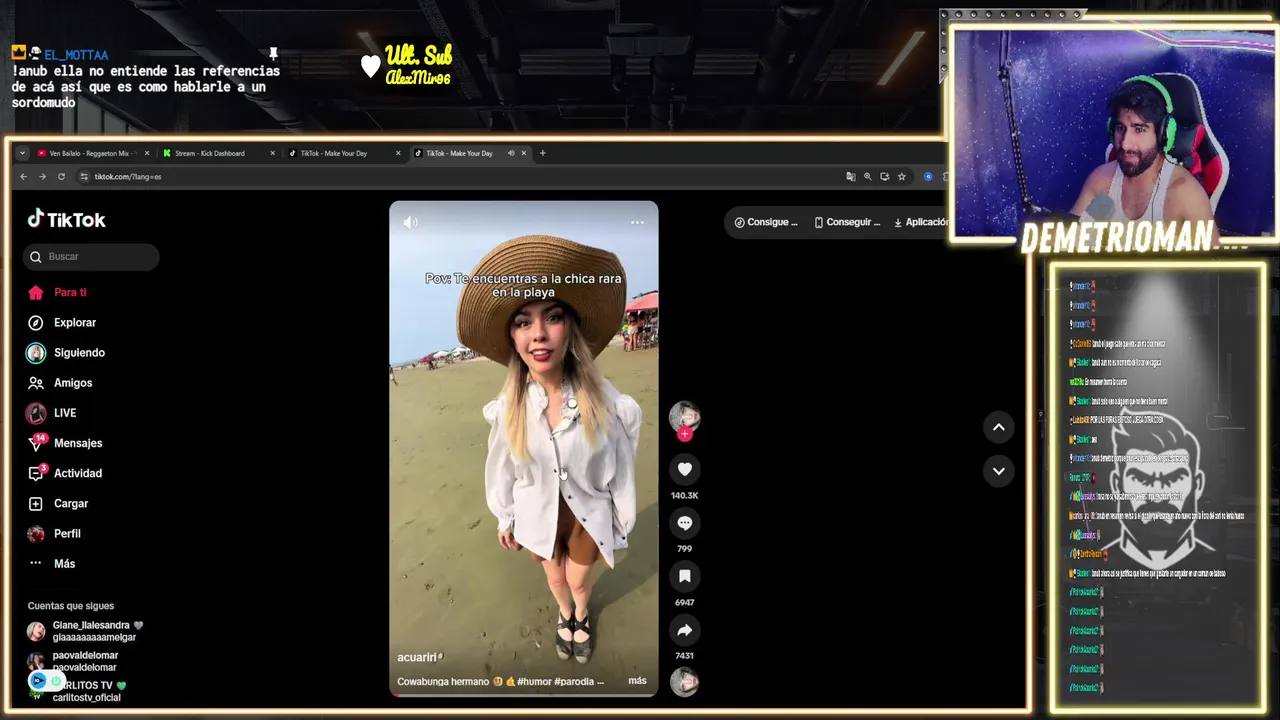This screenshot has width=1280, height=720.
Task: Like the video with heart icon
Action: coord(685,469)
